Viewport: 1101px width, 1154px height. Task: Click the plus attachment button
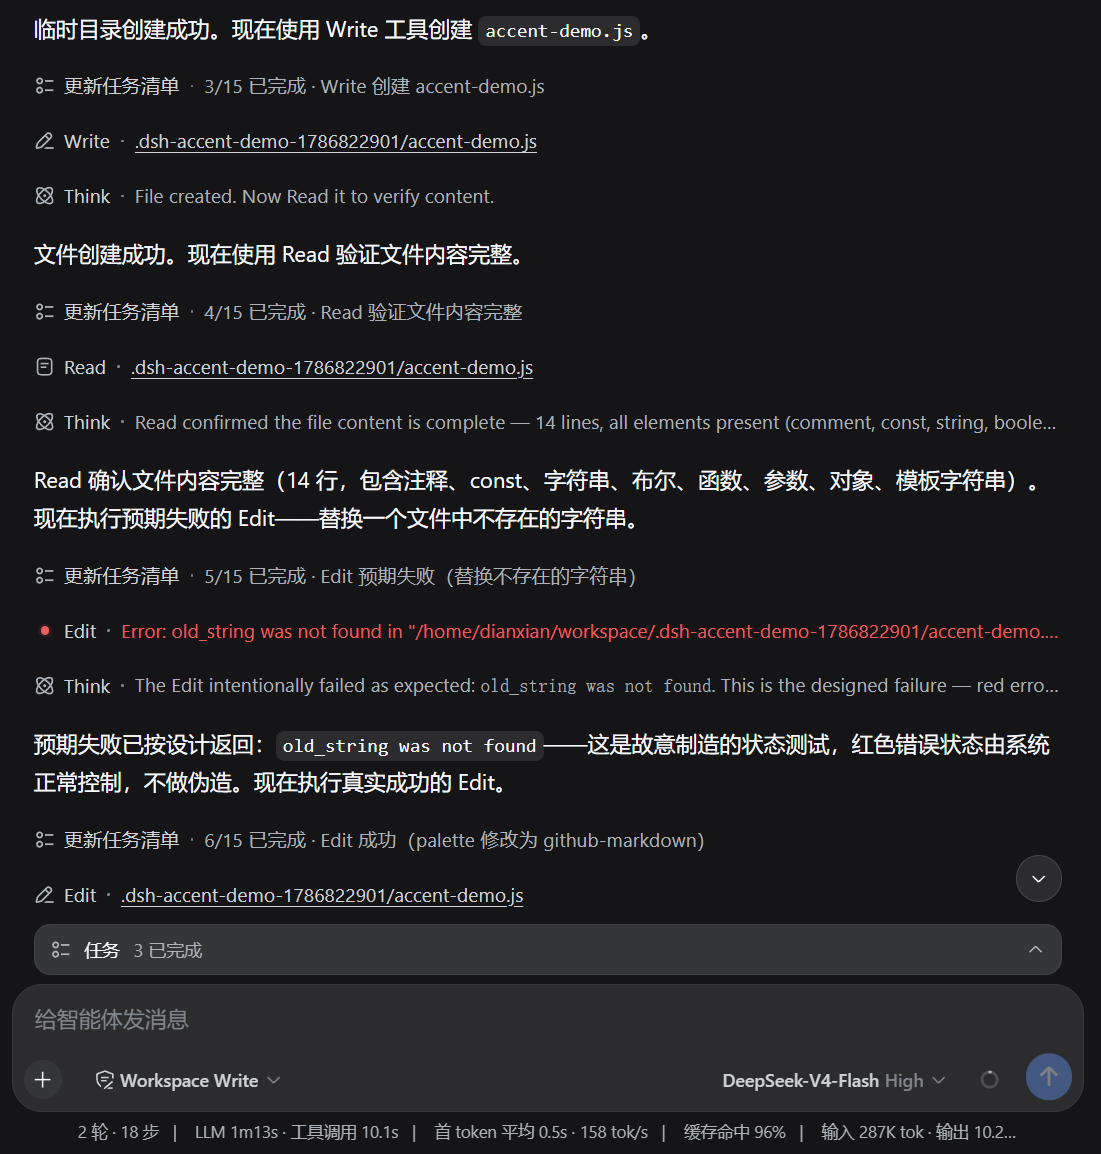43,1080
